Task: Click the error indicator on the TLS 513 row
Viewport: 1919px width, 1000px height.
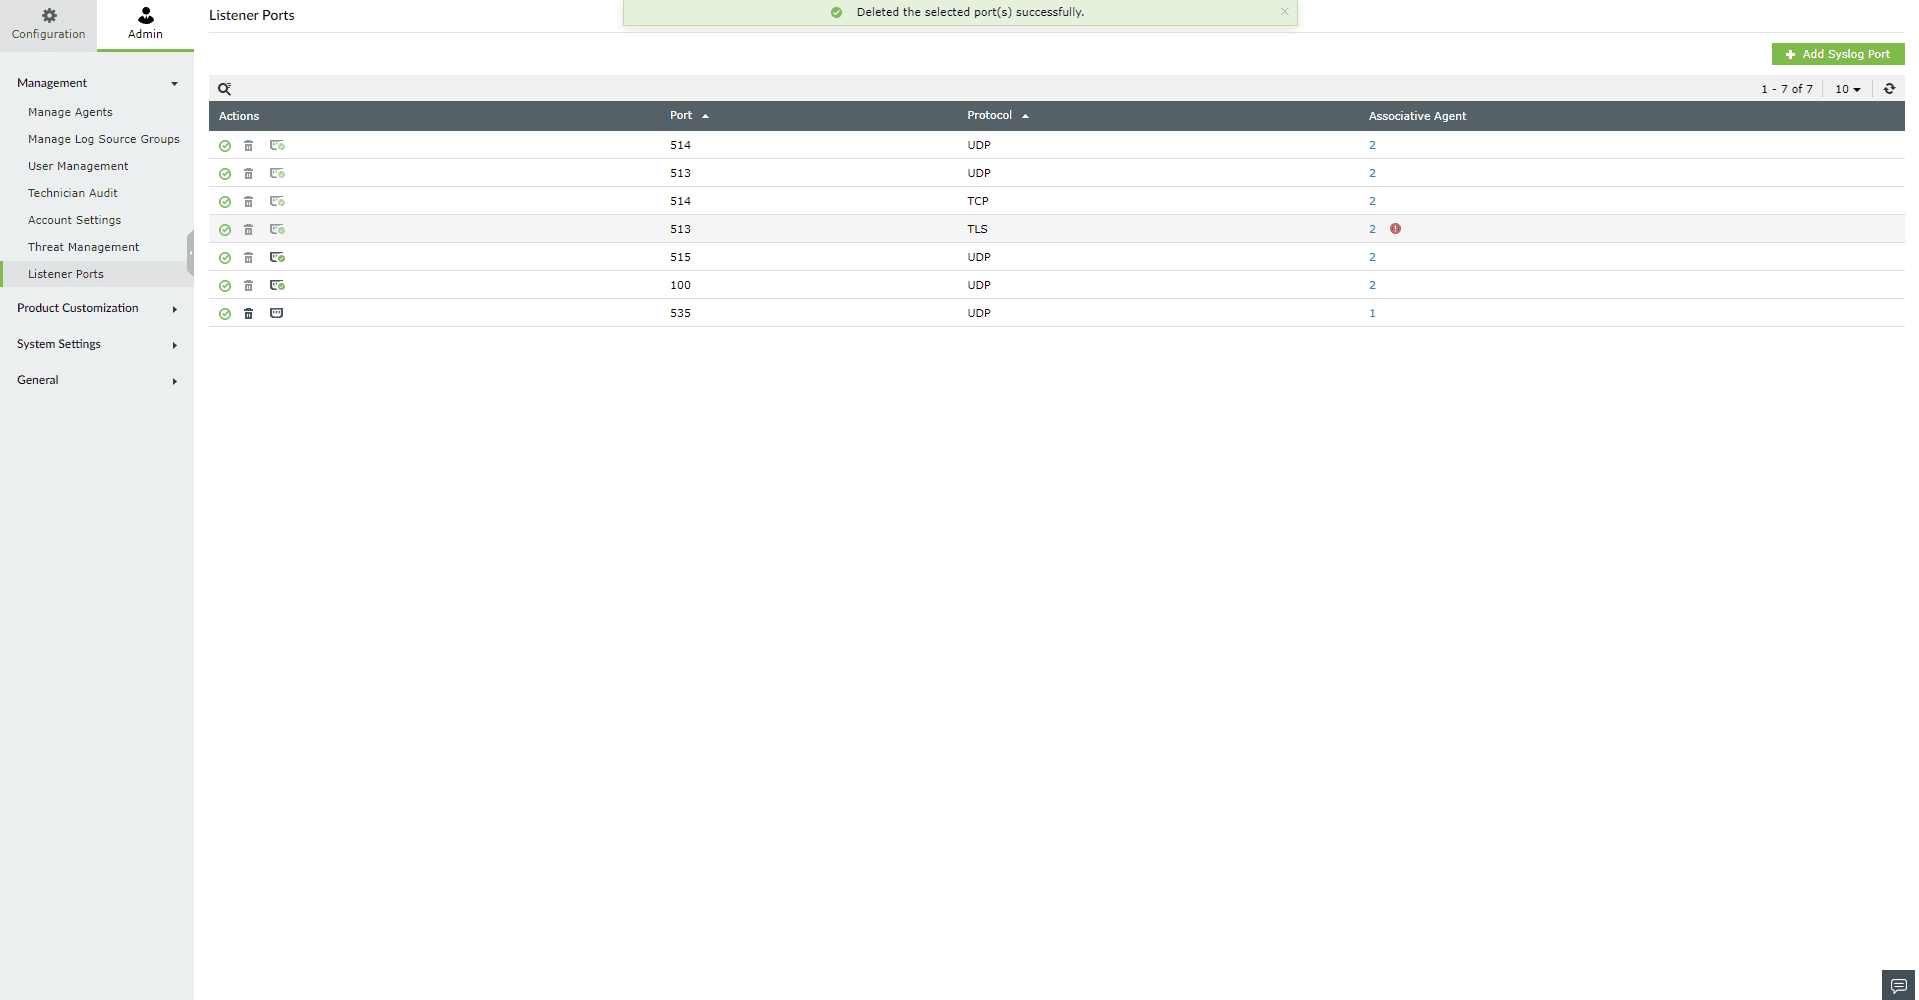Action: (x=1395, y=229)
